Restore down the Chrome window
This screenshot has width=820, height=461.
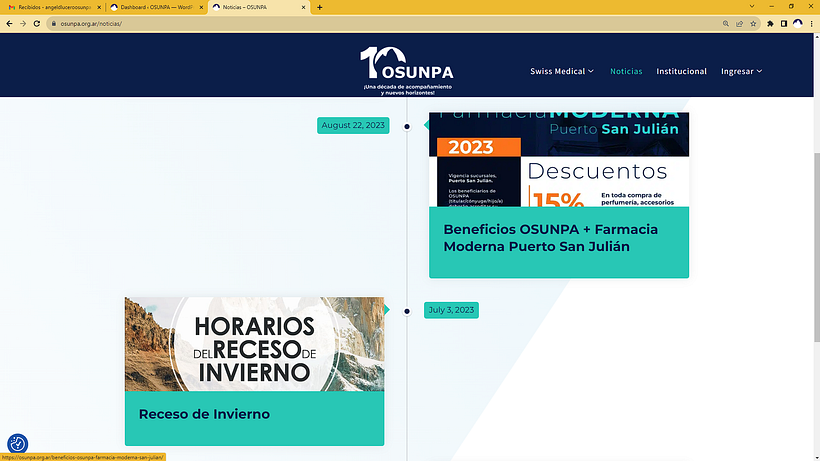[791, 7]
